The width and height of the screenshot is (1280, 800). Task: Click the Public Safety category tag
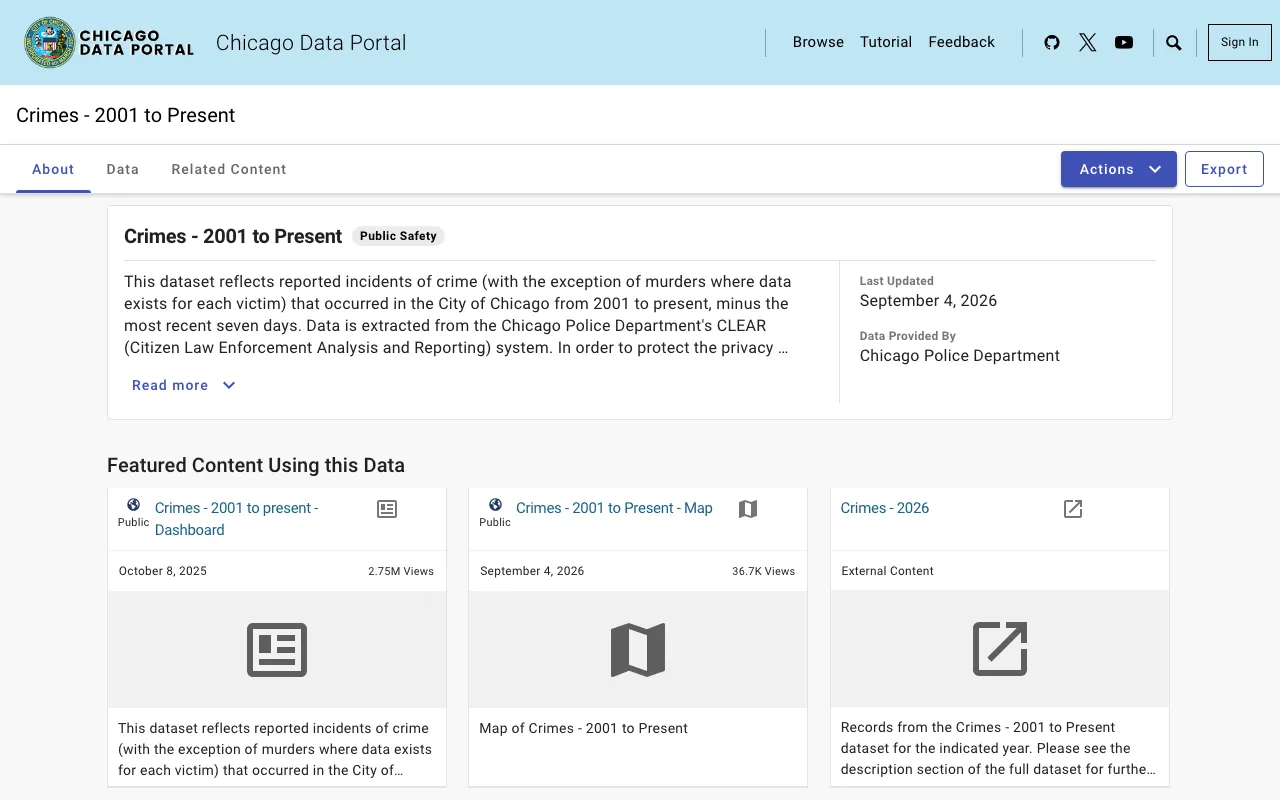click(398, 236)
